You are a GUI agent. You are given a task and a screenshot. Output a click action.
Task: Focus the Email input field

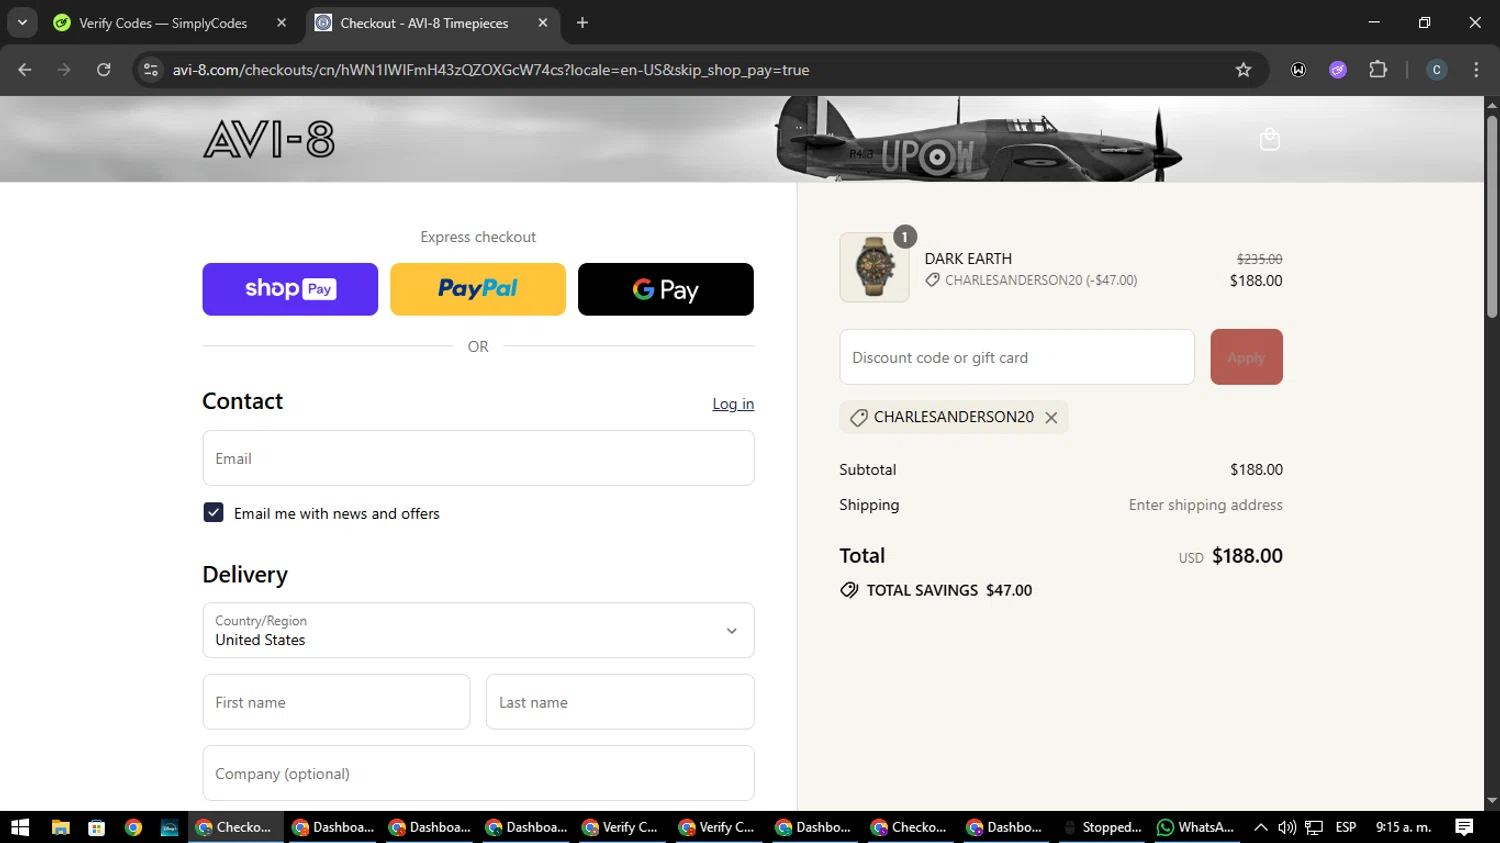(x=478, y=458)
